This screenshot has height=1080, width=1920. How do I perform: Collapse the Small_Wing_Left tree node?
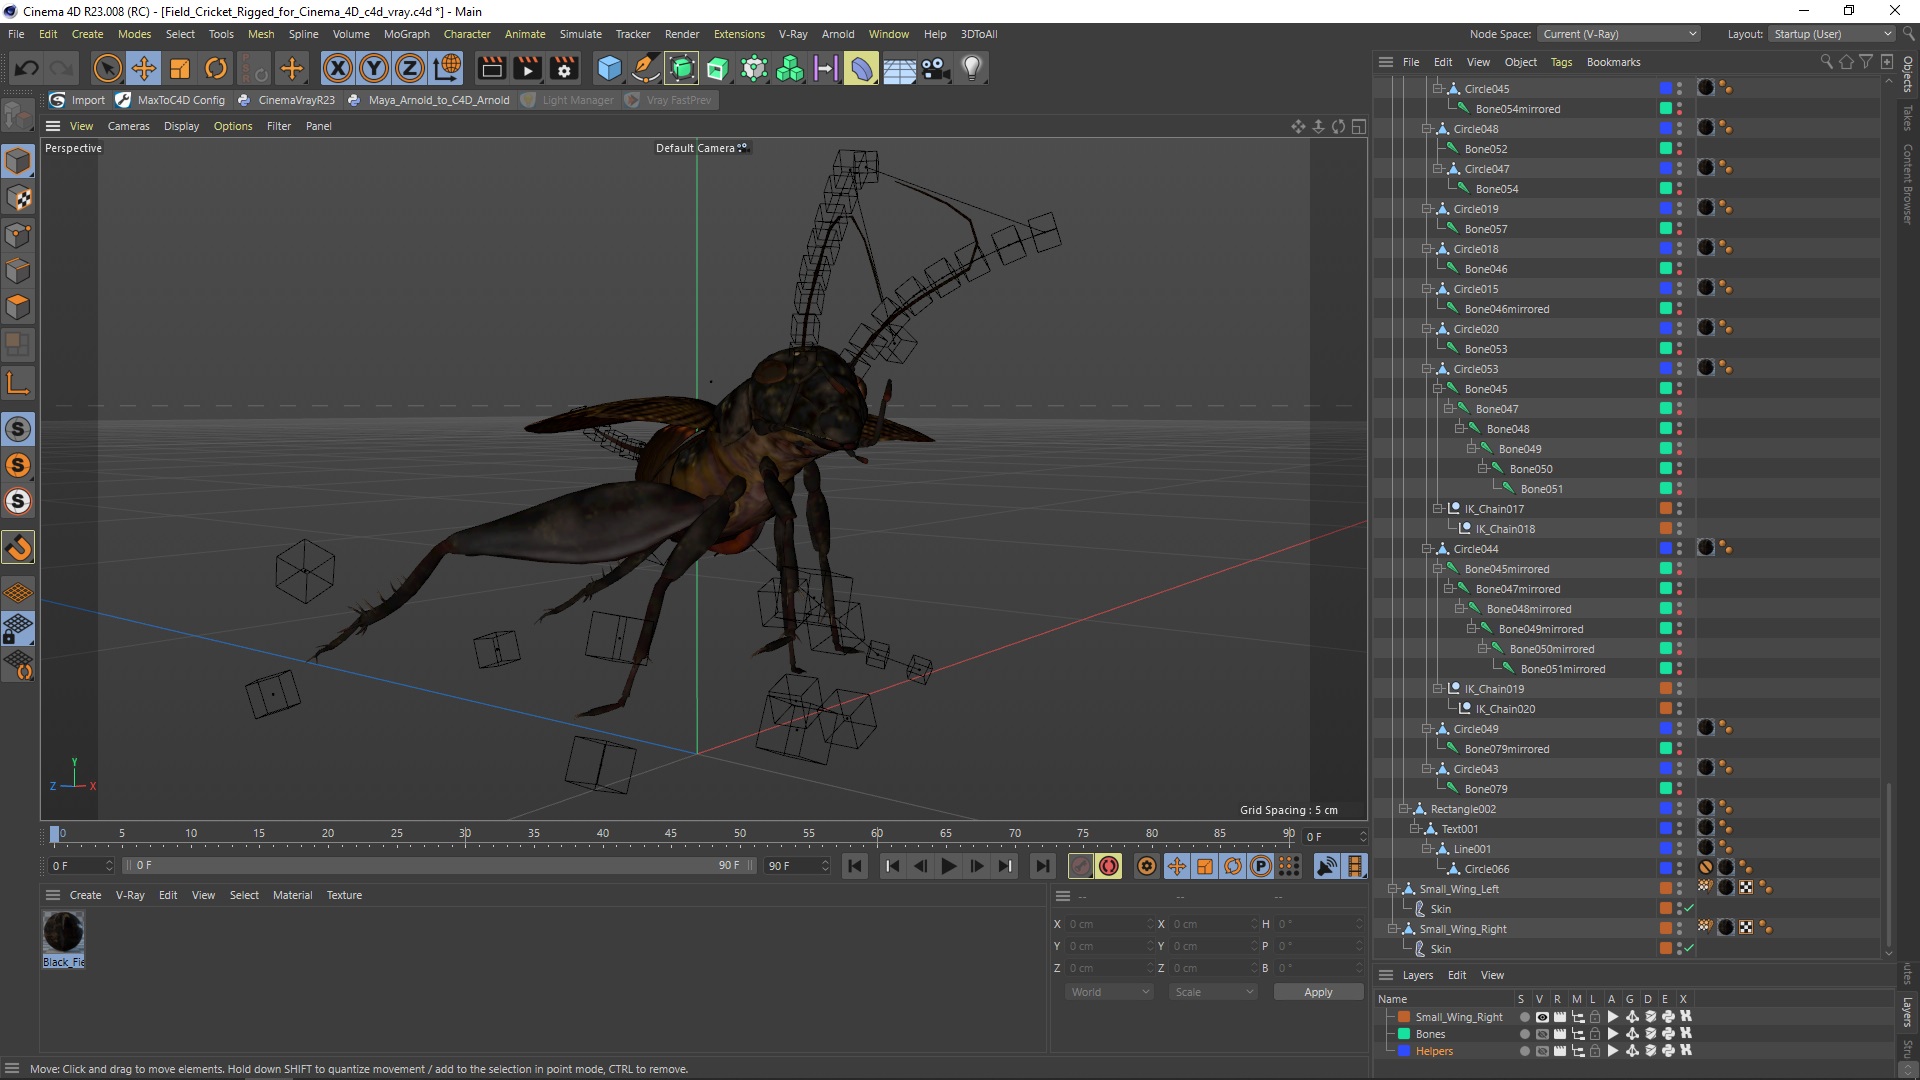coord(1393,889)
